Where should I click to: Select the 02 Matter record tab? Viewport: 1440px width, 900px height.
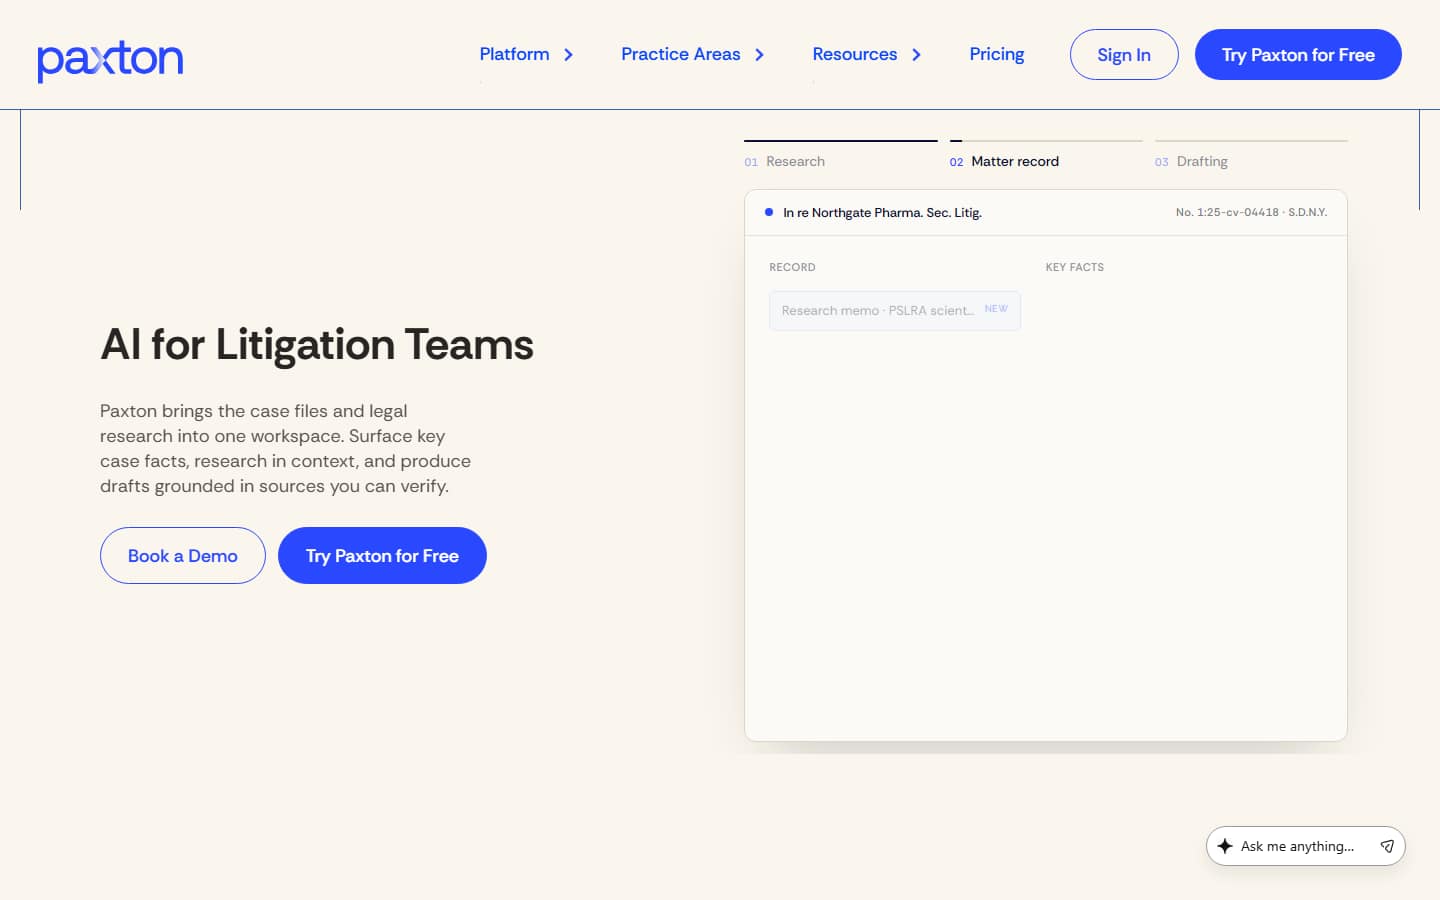1046,156
